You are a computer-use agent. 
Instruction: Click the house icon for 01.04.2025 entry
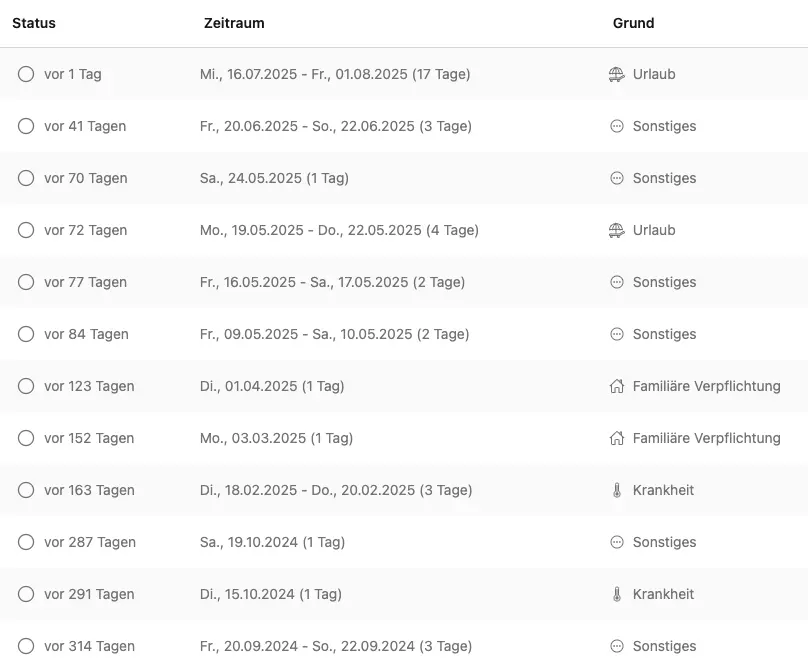[x=616, y=386]
